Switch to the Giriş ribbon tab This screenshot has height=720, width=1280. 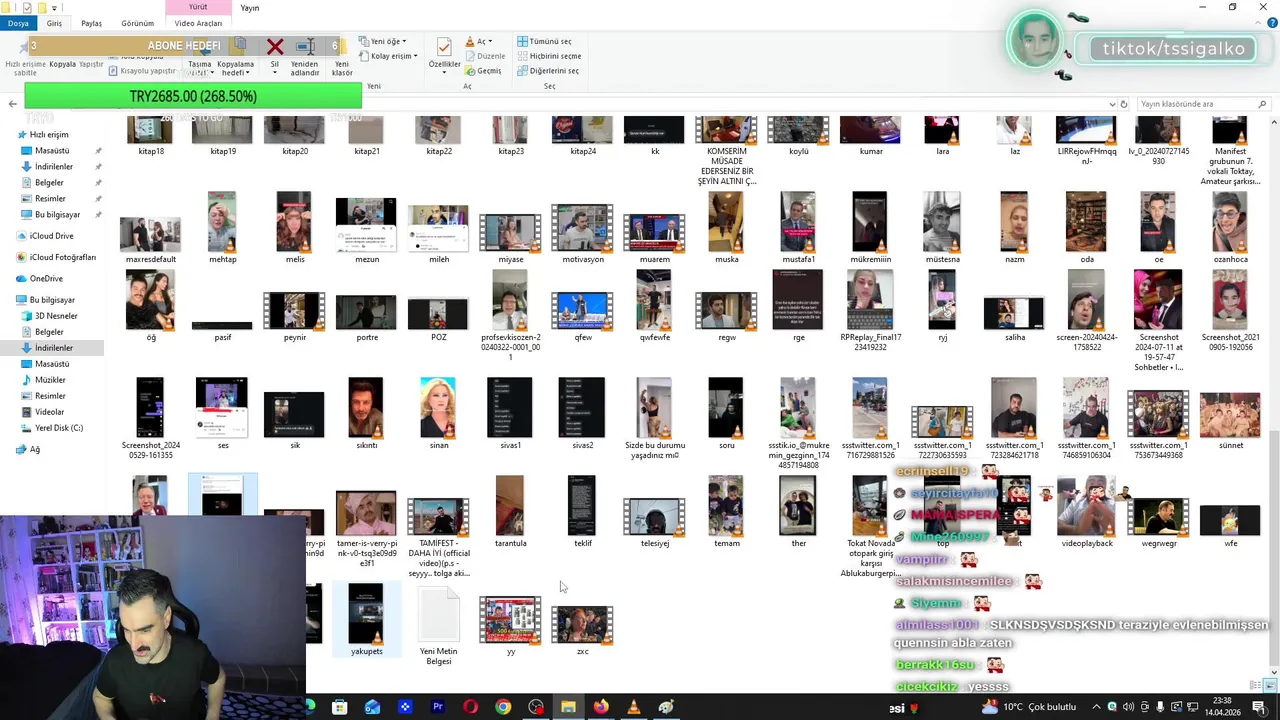54,23
